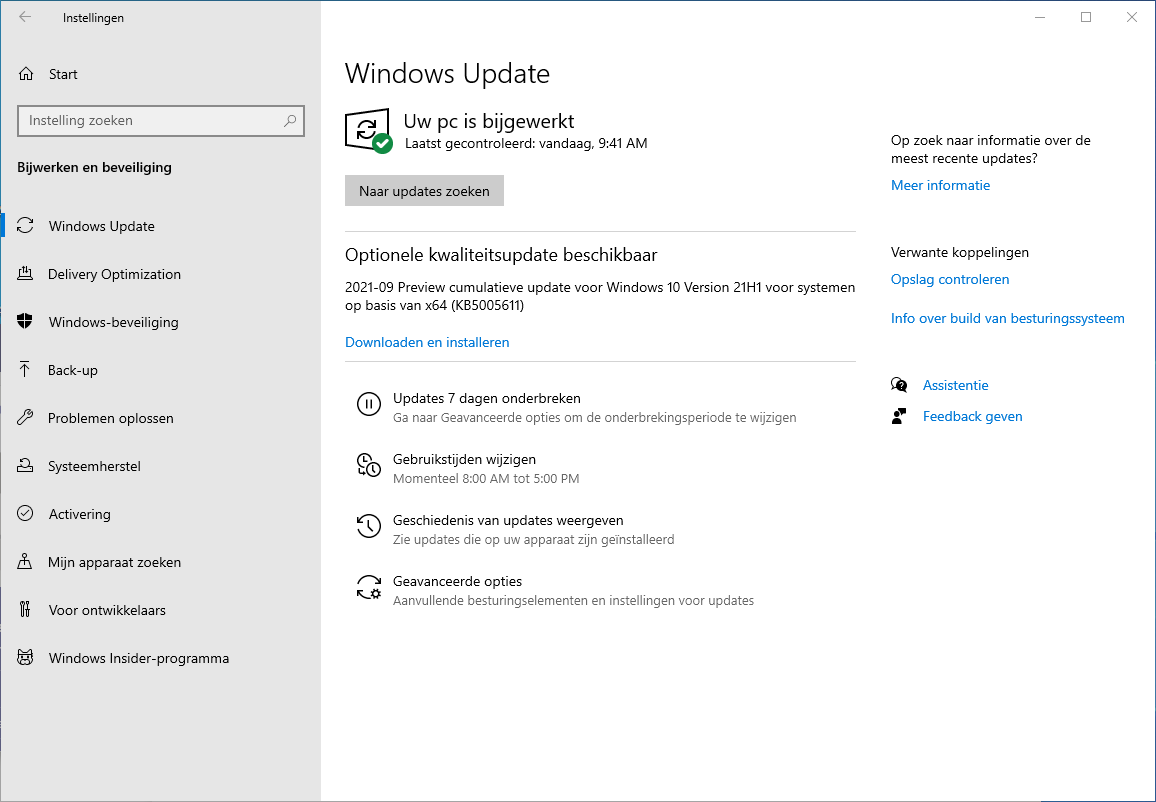Focus the Instelling zoeken search field
1156x802 pixels.
pyautogui.click(x=150, y=121)
